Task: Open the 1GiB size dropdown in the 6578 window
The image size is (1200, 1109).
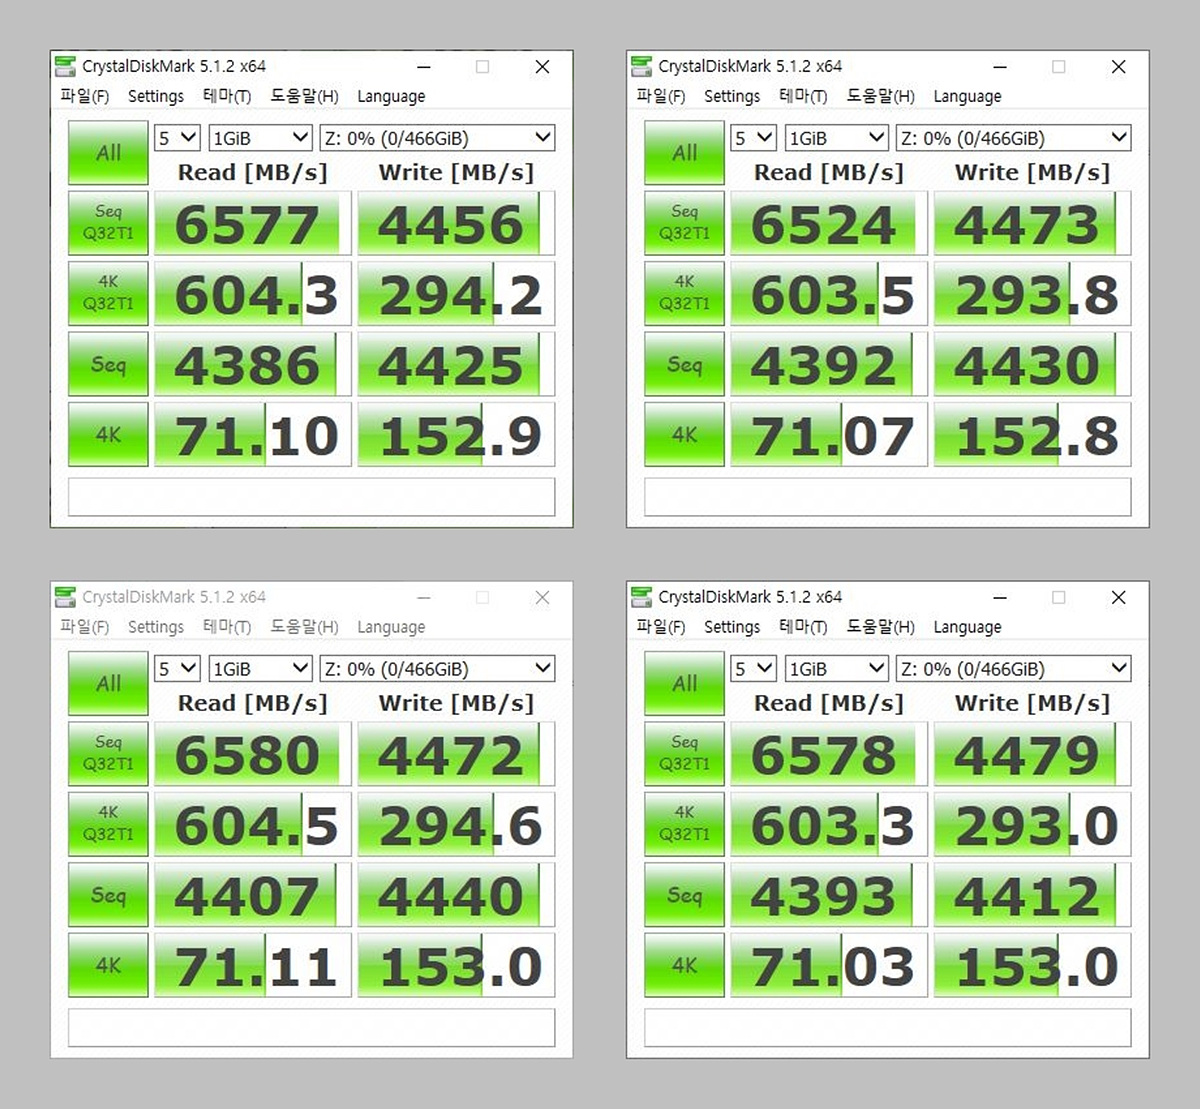Action: point(836,669)
